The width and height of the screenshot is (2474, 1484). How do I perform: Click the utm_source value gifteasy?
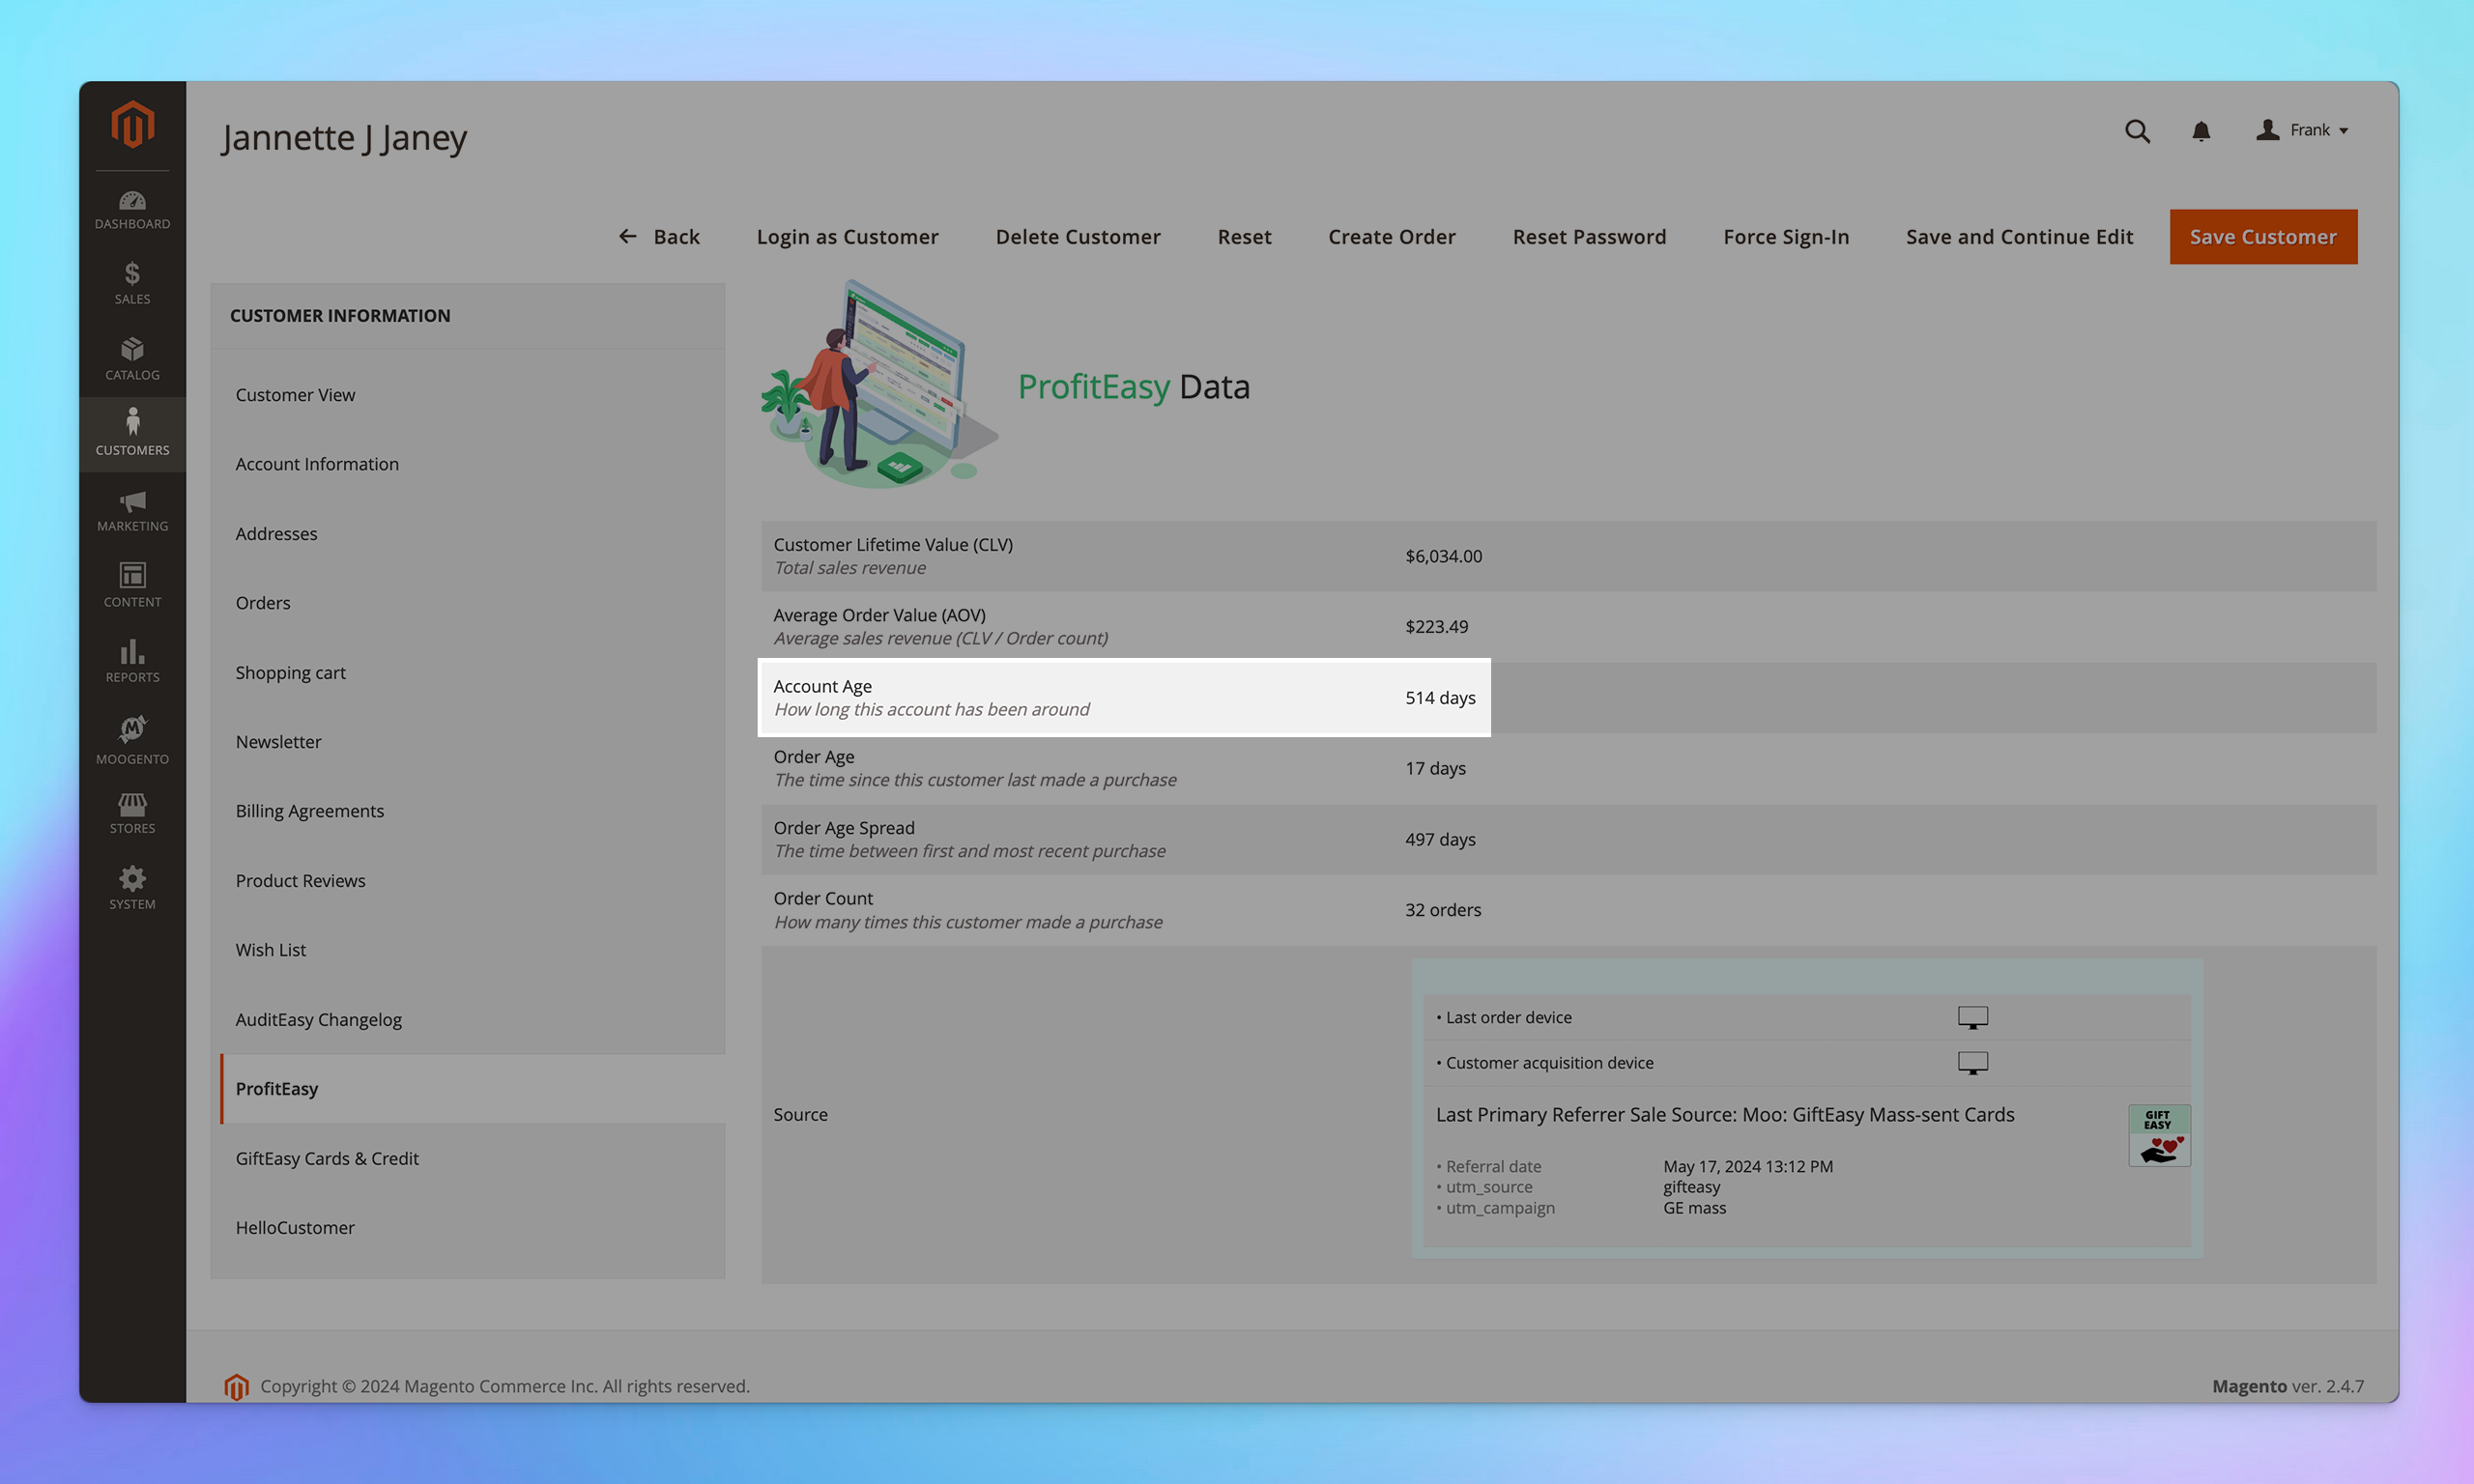point(1691,1187)
